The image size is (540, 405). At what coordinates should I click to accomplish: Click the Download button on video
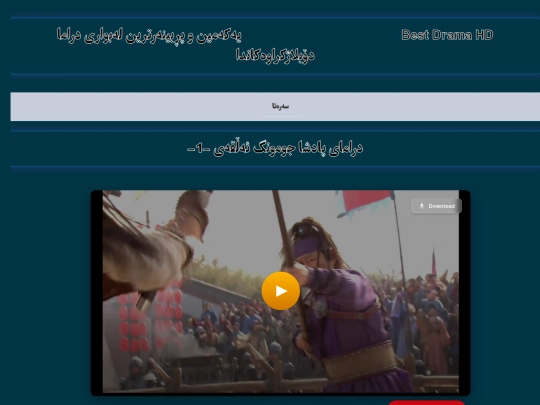(436, 206)
